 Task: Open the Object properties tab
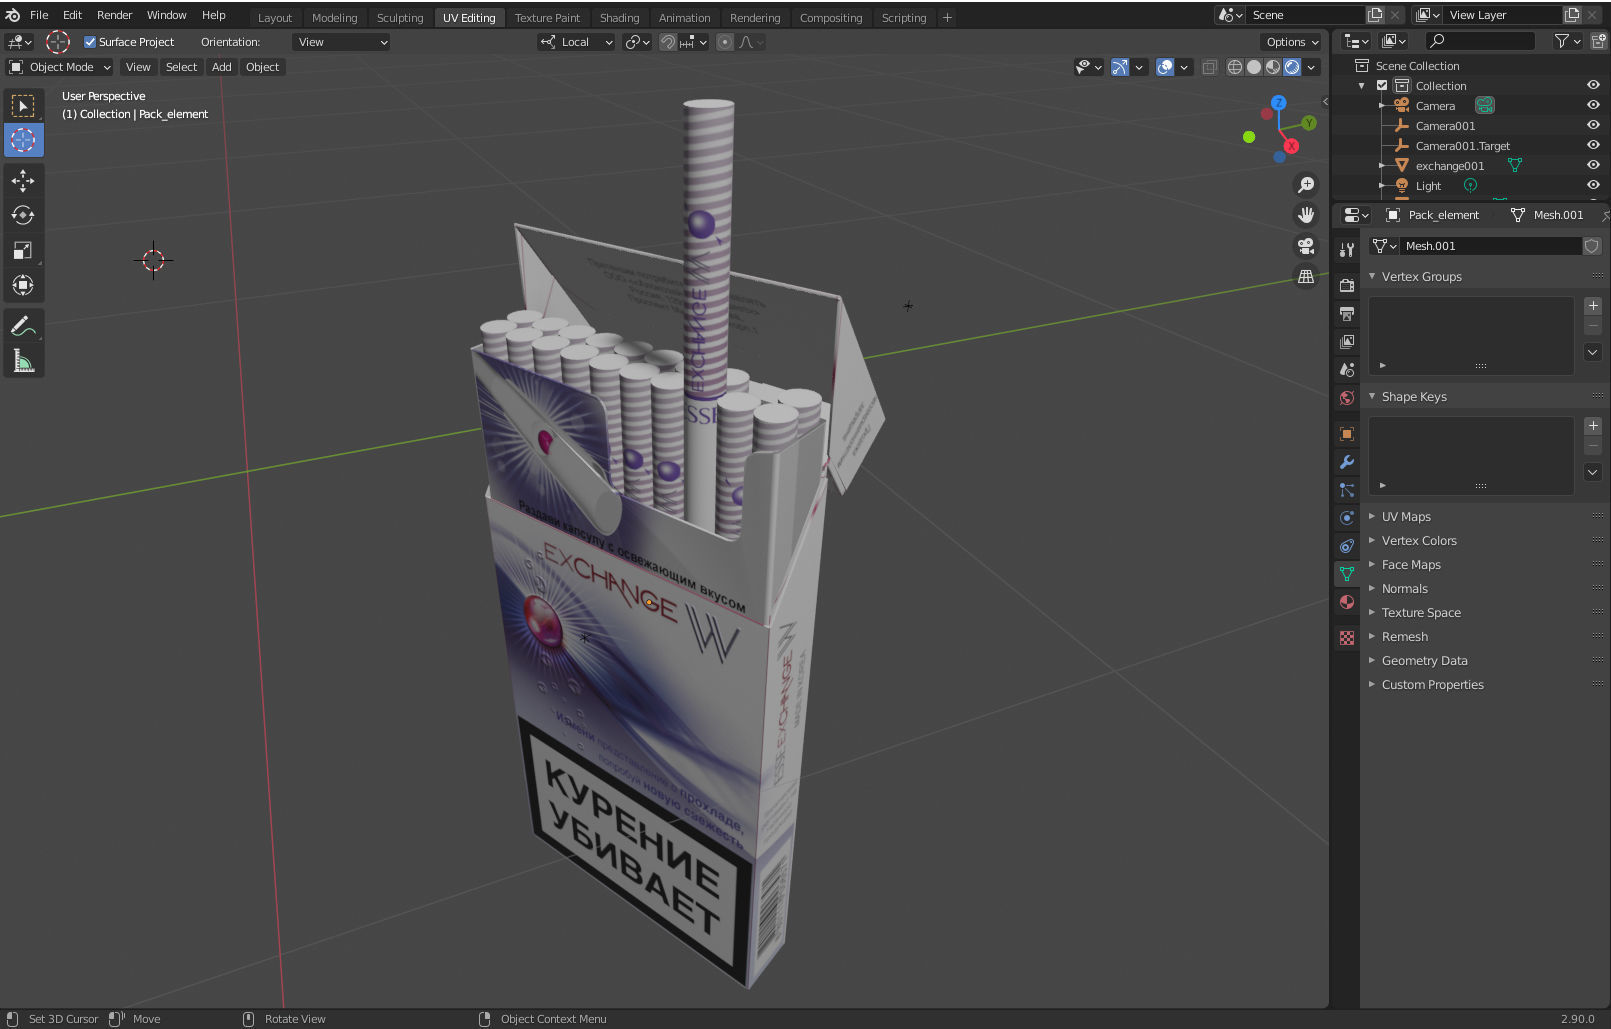tap(1347, 434)
